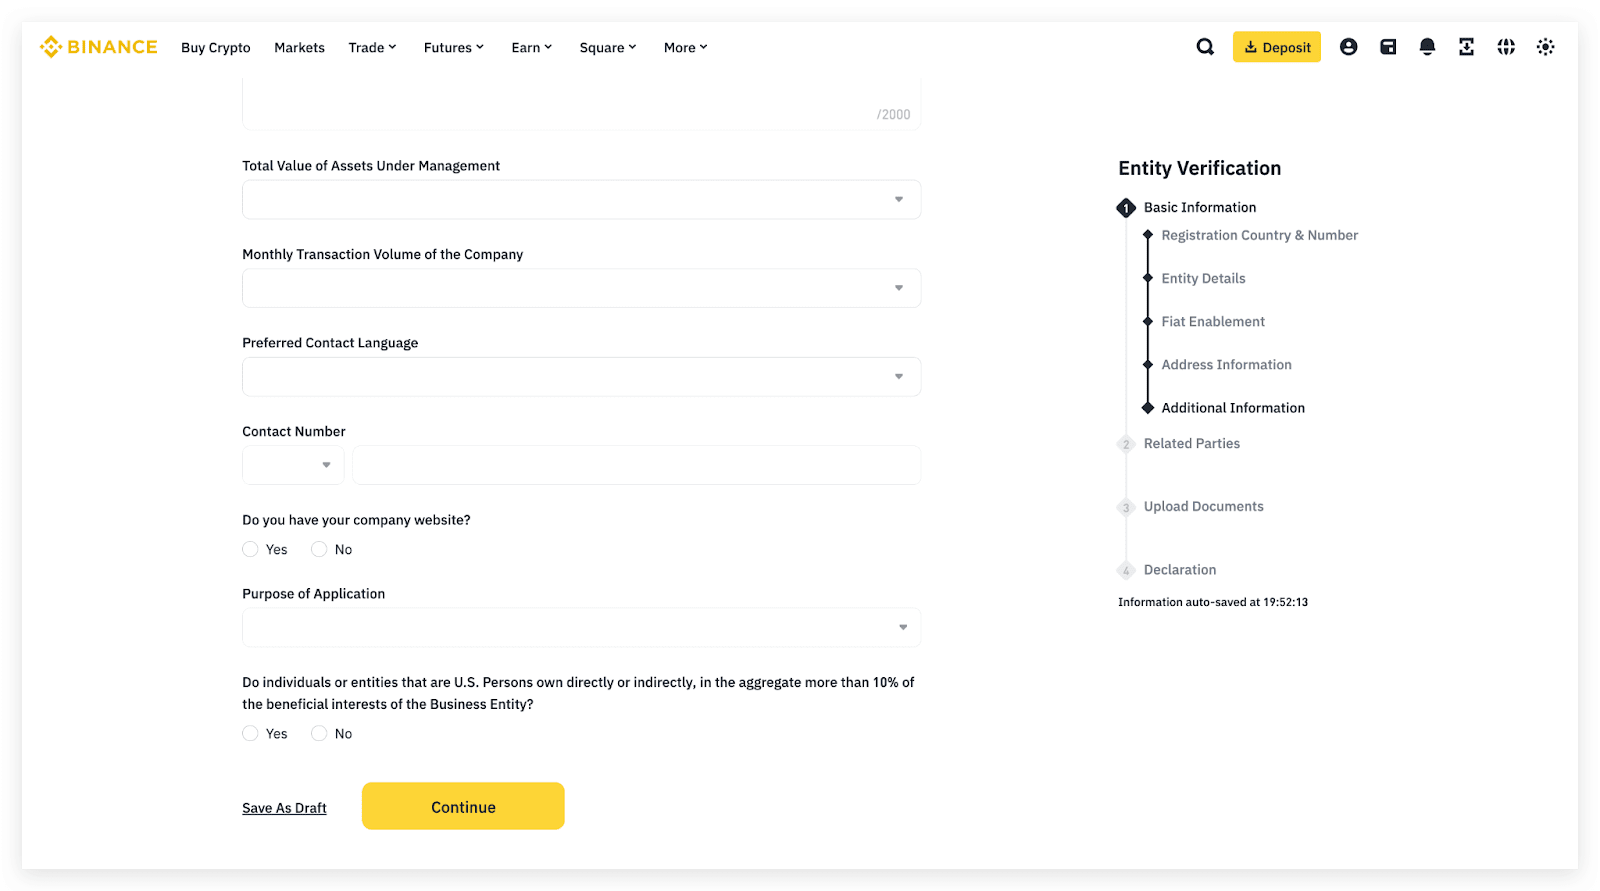1600x891 pixels.
Task: Jump to Related Parties step
Action: [1192, 443]
